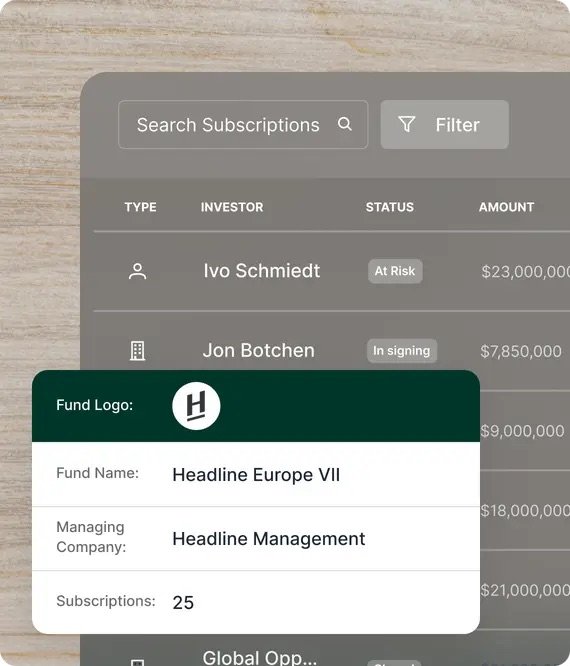Click the $23,000,000 amount

525,272
